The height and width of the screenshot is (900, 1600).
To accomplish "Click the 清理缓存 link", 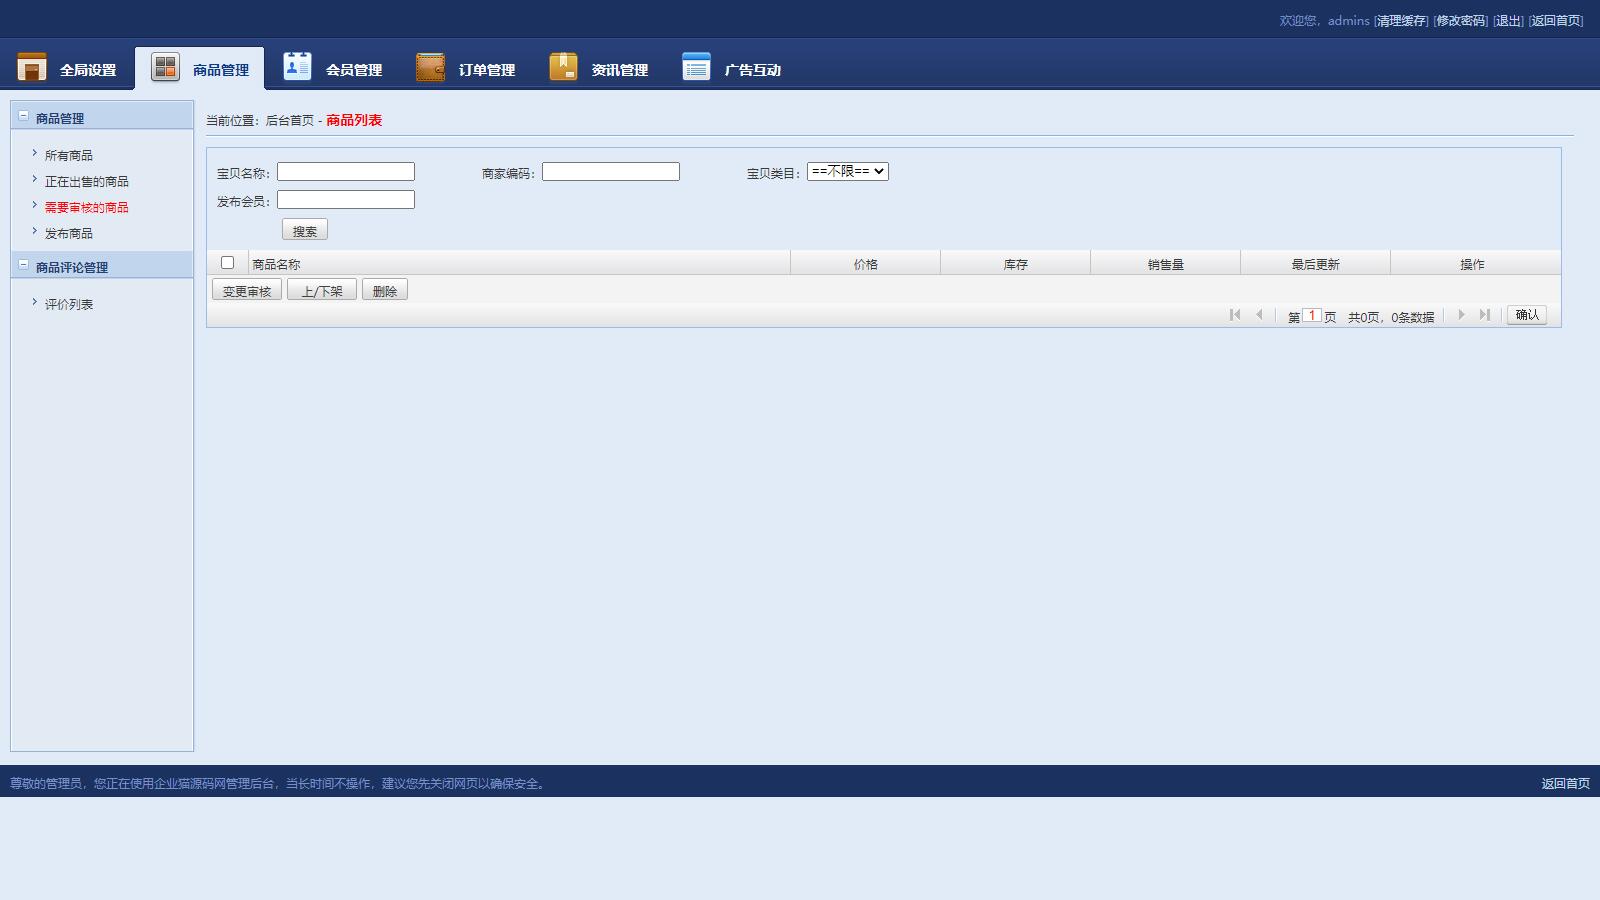I will (x=1401, y=21).
